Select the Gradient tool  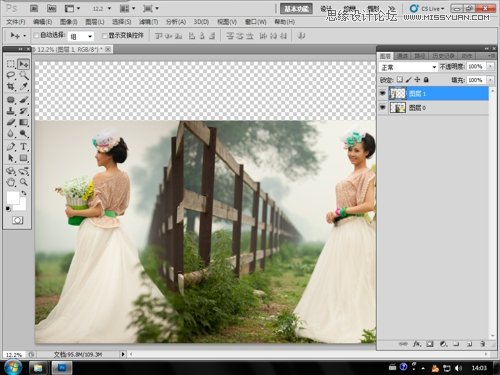click(23, 122)
